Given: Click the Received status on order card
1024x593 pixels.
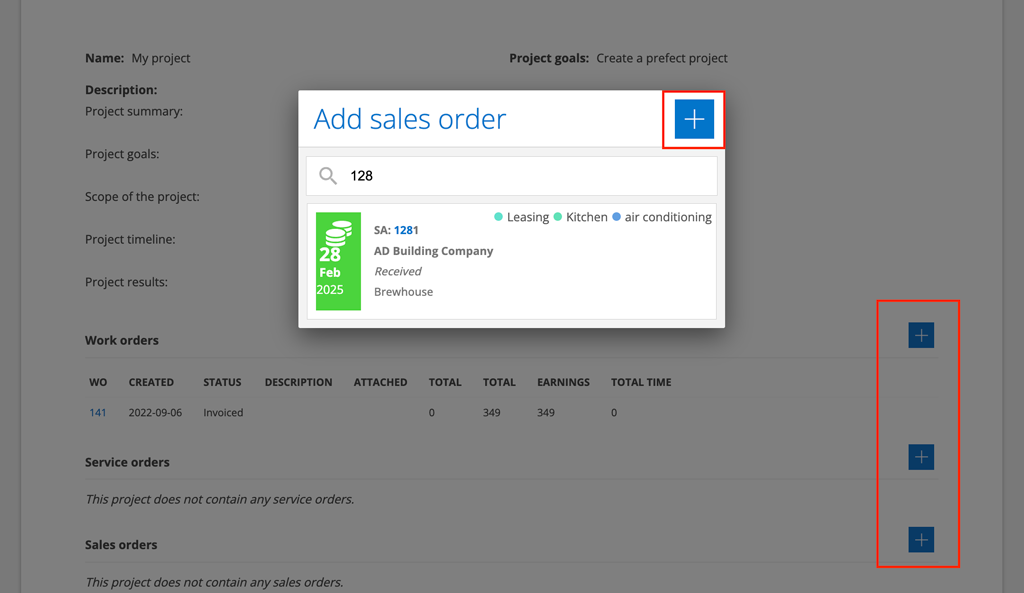Looking at the screenshot, I should point(398,271).
